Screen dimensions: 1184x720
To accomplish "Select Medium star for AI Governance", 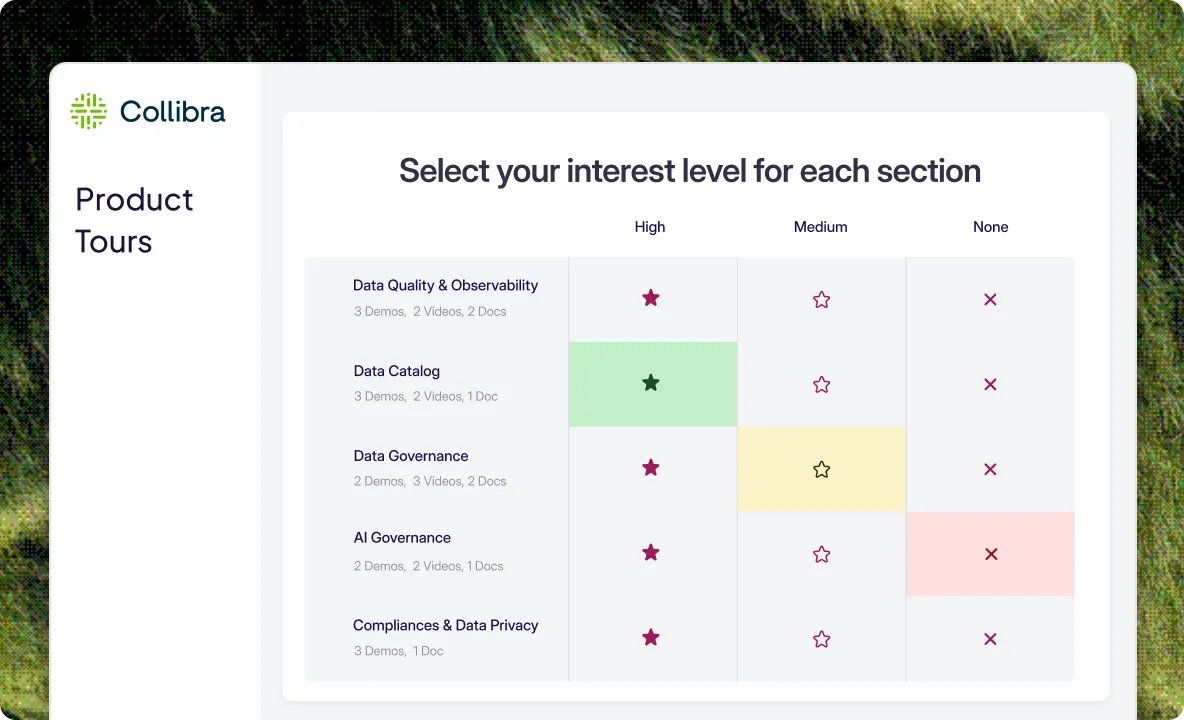I will pos(822,554).
